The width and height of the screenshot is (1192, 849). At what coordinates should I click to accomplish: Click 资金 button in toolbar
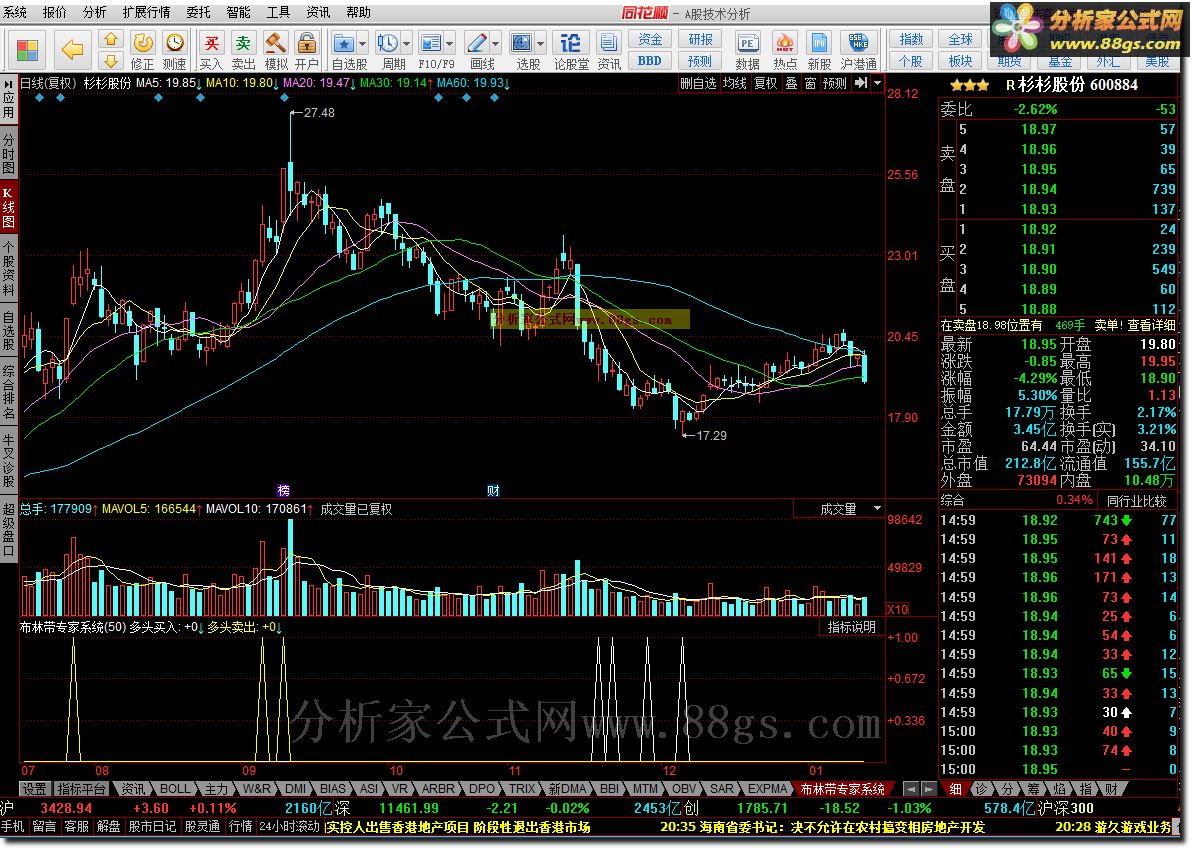click(x=650, y=40)
